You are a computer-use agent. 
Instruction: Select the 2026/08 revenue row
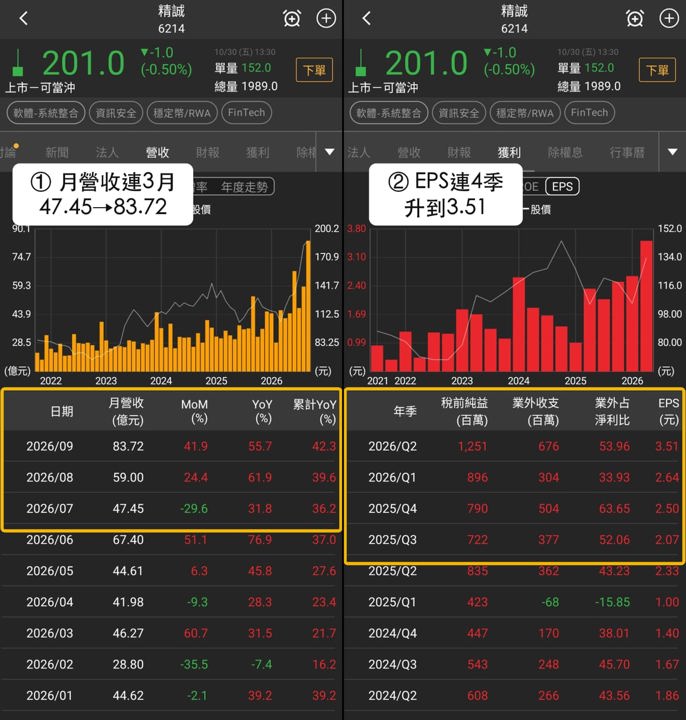[x=171, y=477]
